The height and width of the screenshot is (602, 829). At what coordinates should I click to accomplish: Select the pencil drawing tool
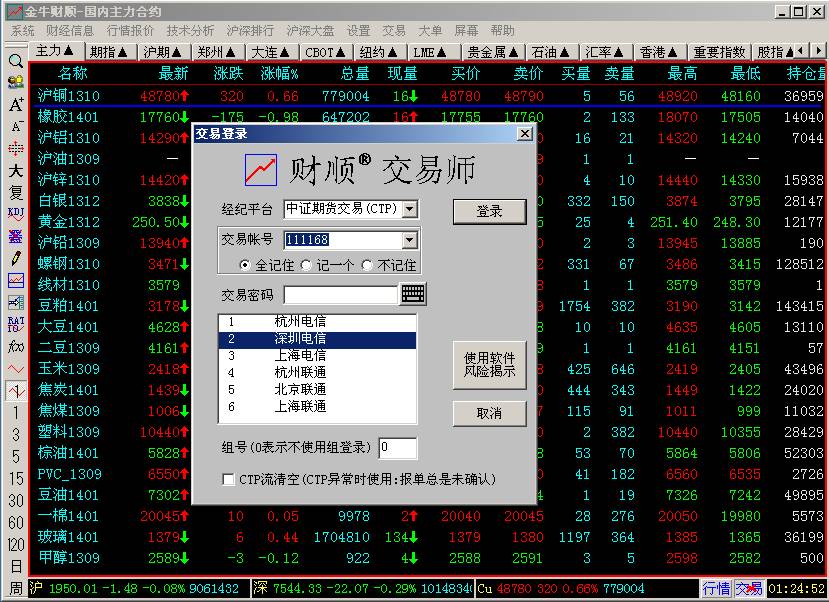[16, 258]
